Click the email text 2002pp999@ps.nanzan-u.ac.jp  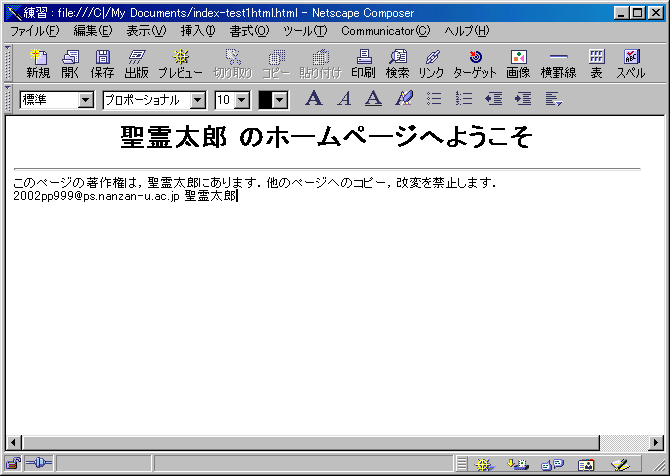click(96, 196)
